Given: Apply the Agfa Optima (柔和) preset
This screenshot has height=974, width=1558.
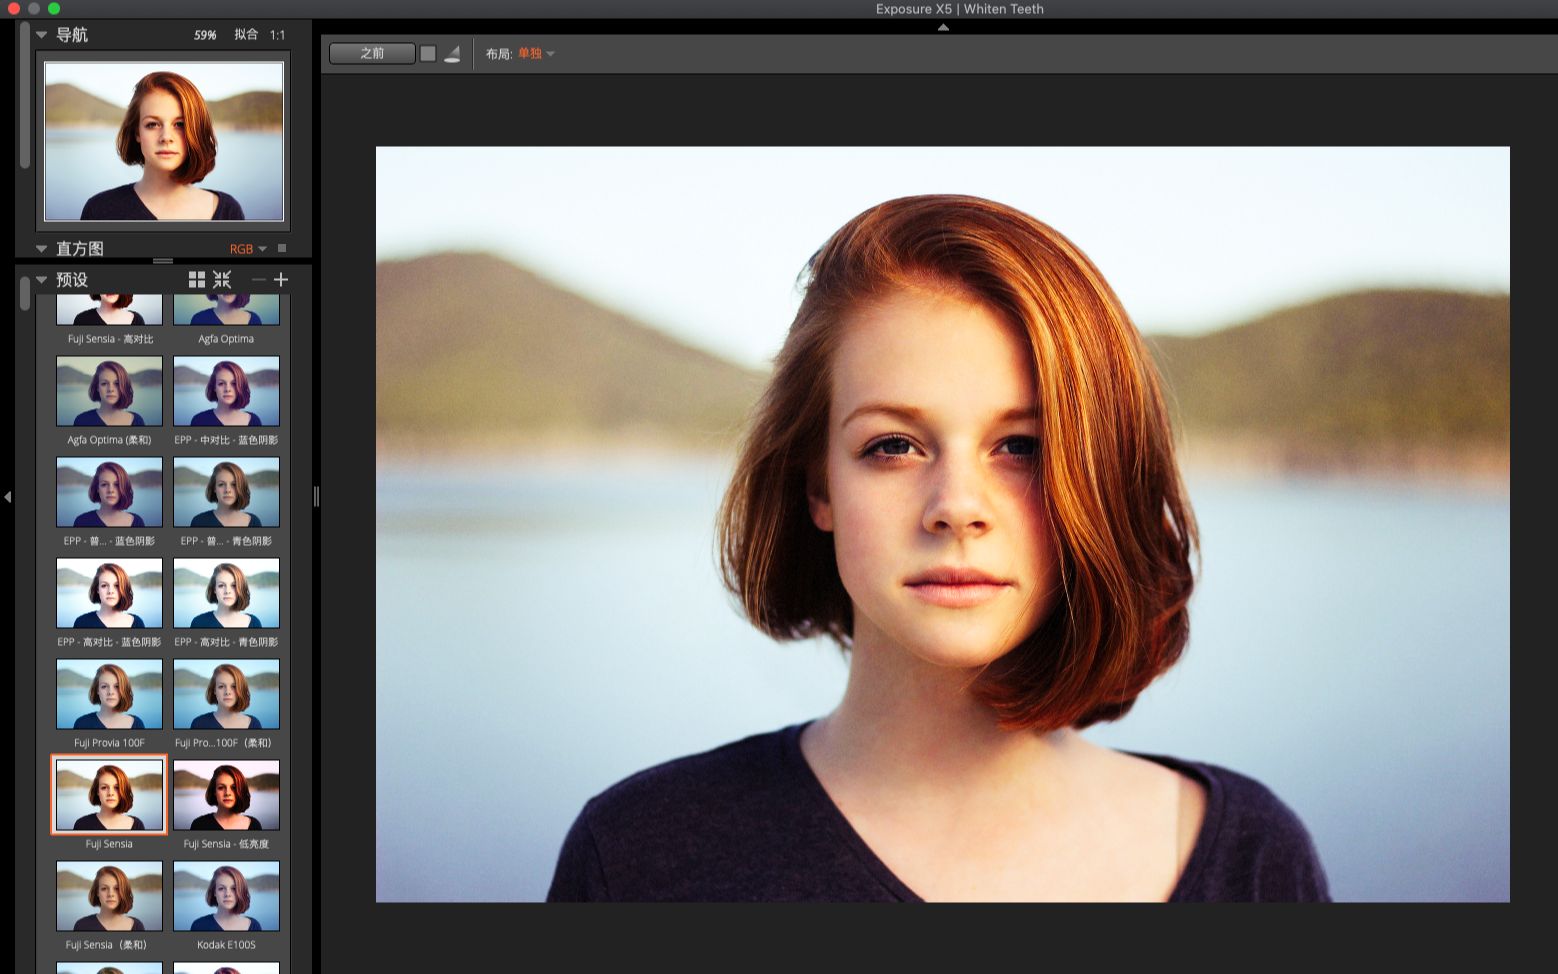Looking at the screenshot, I should point(109,391).
